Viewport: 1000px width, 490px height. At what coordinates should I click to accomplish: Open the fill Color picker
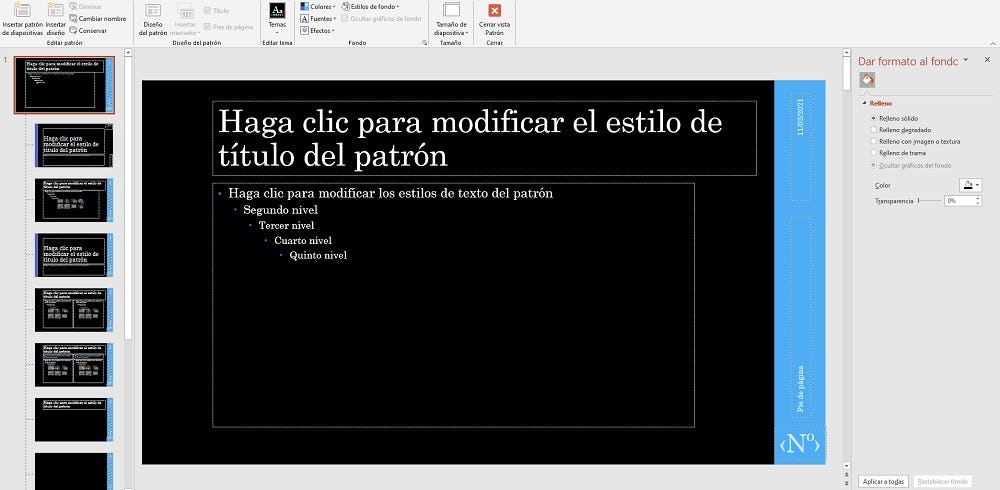click(970, 185)
